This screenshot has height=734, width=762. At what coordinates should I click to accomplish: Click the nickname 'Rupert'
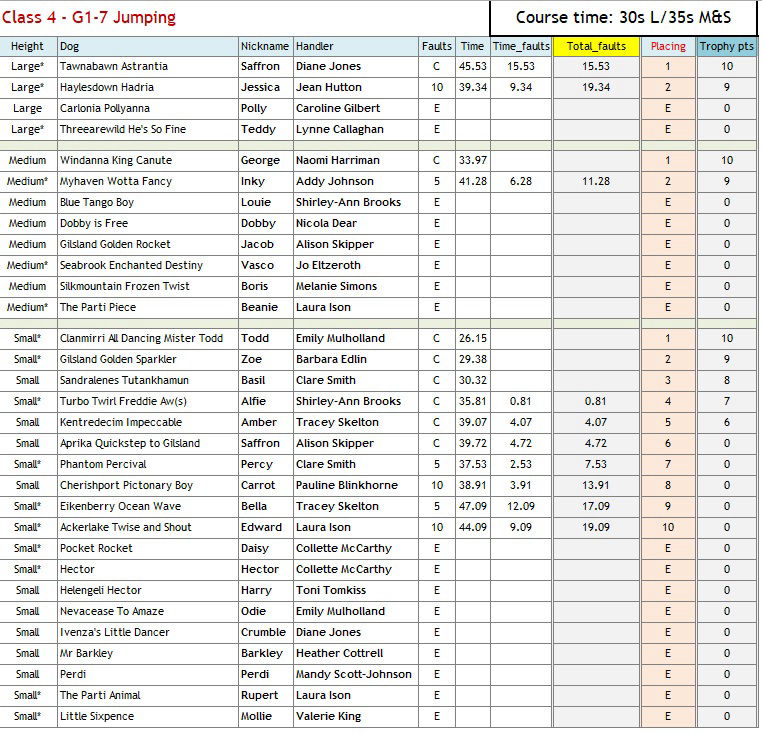260,696
